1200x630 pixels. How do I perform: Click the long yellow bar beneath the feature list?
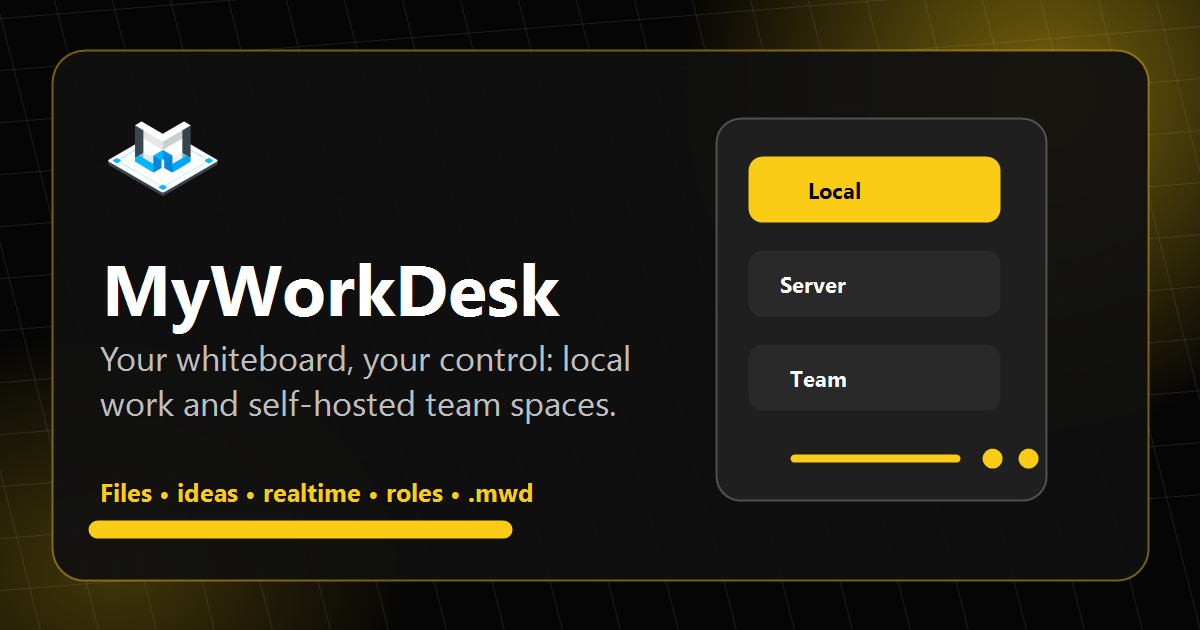pos(300,530)
